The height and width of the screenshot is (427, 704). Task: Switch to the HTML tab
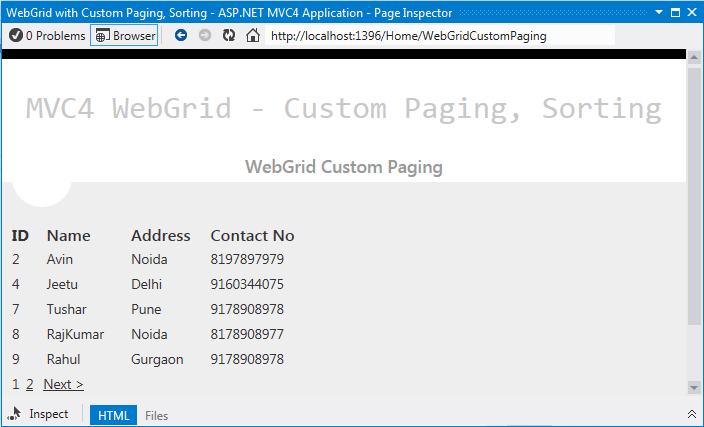tap(113, 415)
